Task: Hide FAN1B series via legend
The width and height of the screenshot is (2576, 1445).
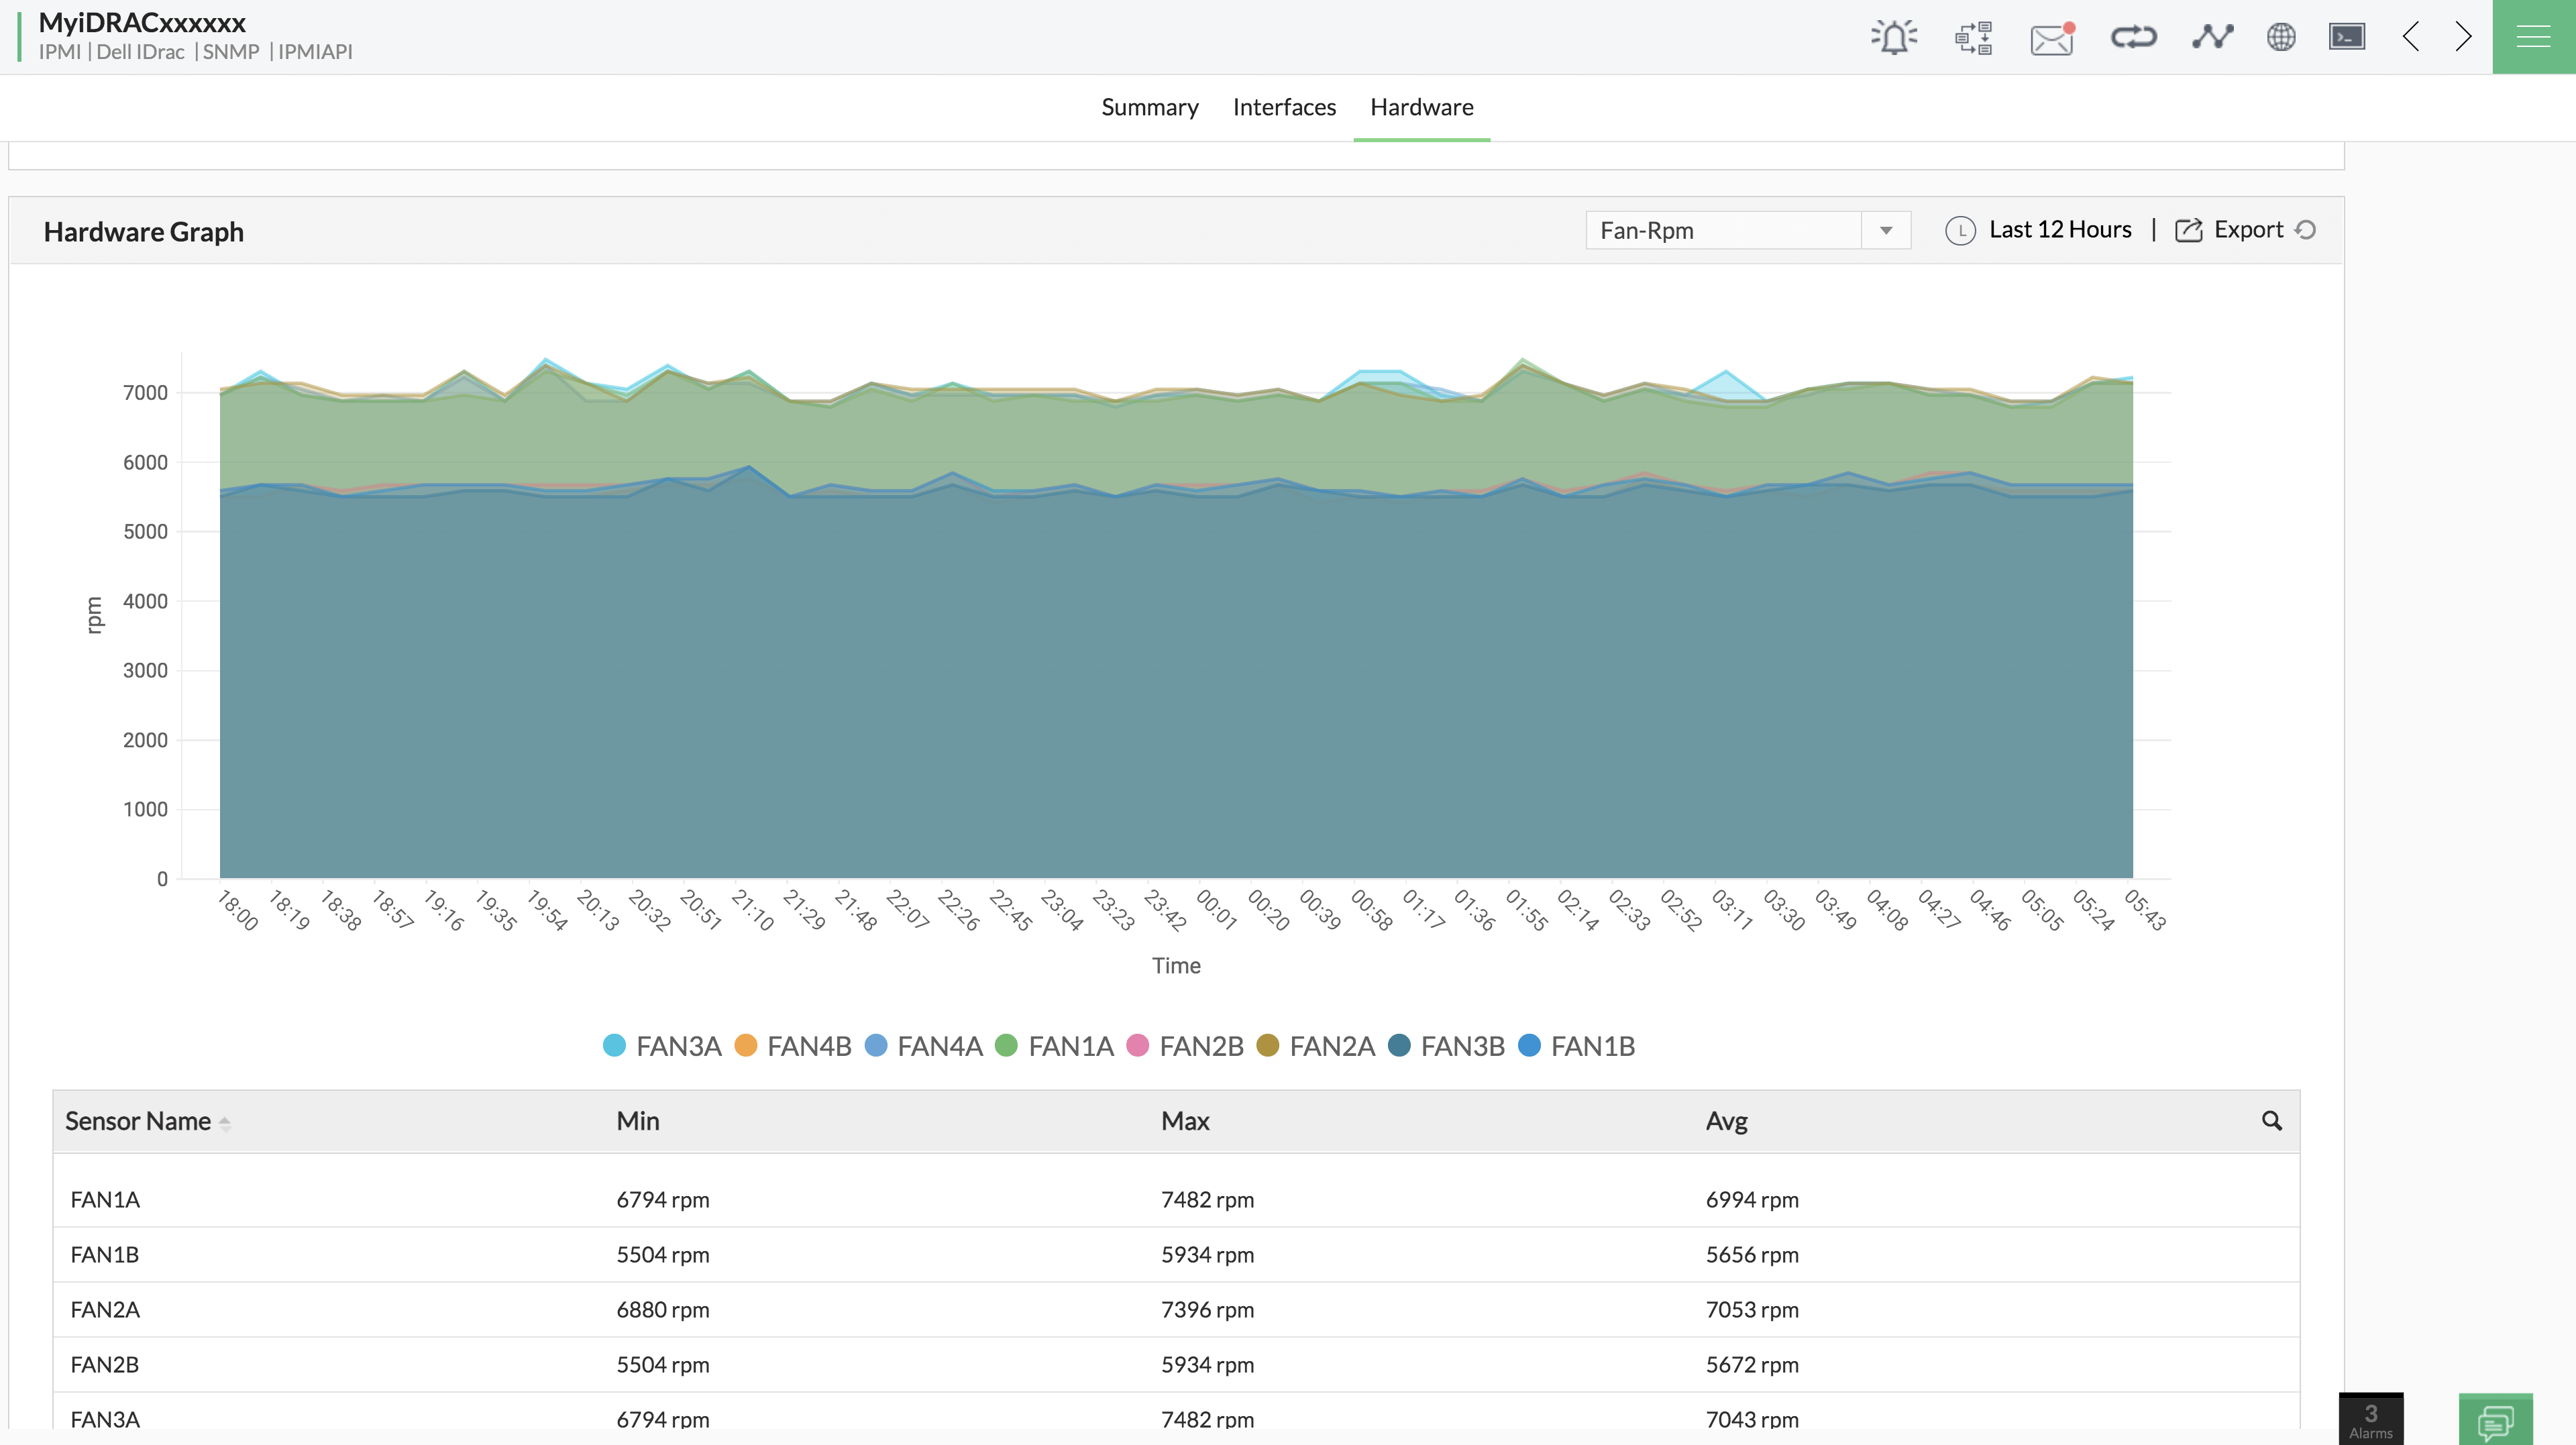Action: pyautogui.click(x=1577, y=1046)
